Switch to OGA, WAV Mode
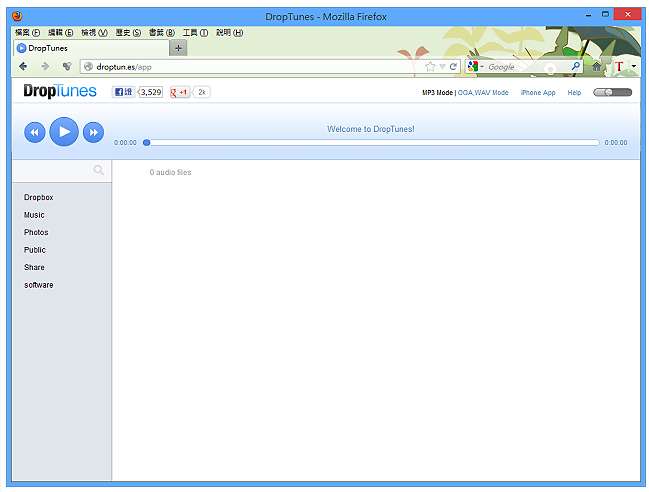 [483, 93]
